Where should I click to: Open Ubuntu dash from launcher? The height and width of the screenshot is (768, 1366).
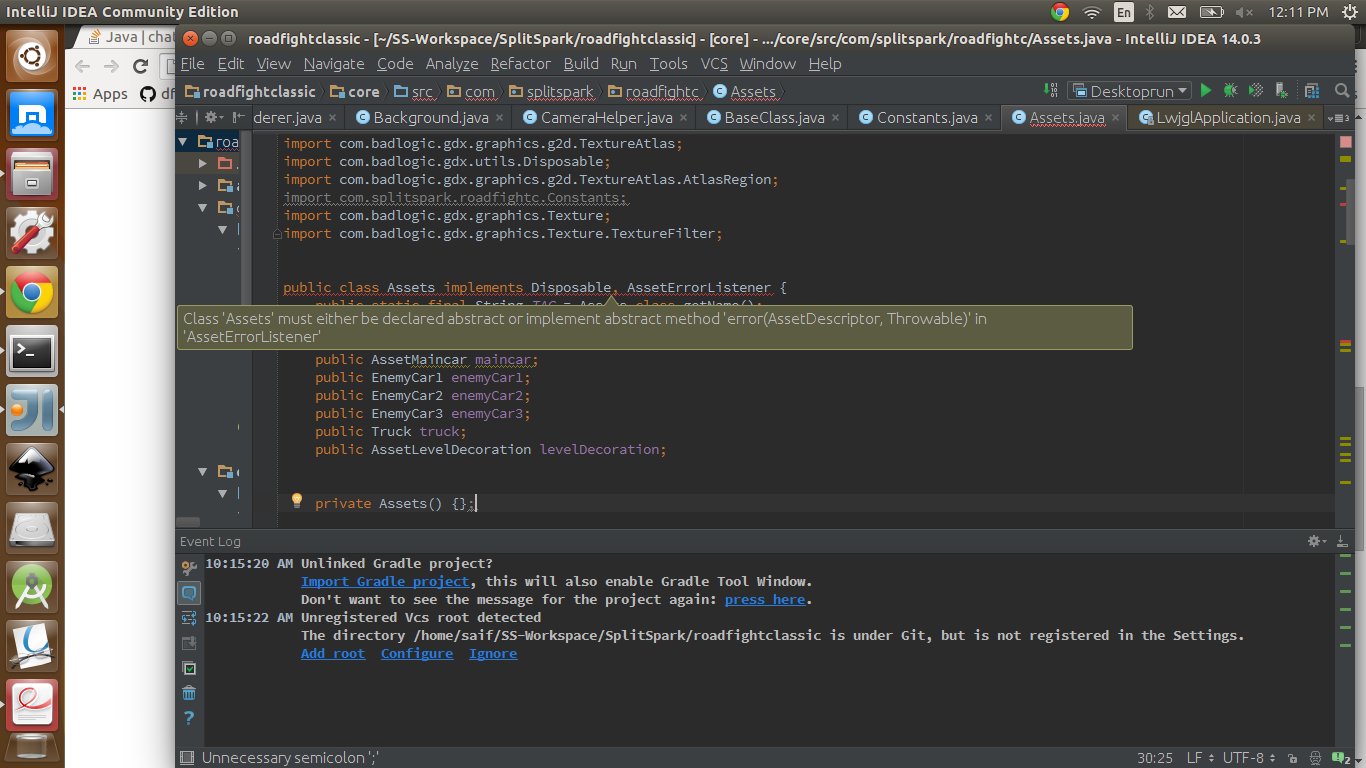[33, 56]
